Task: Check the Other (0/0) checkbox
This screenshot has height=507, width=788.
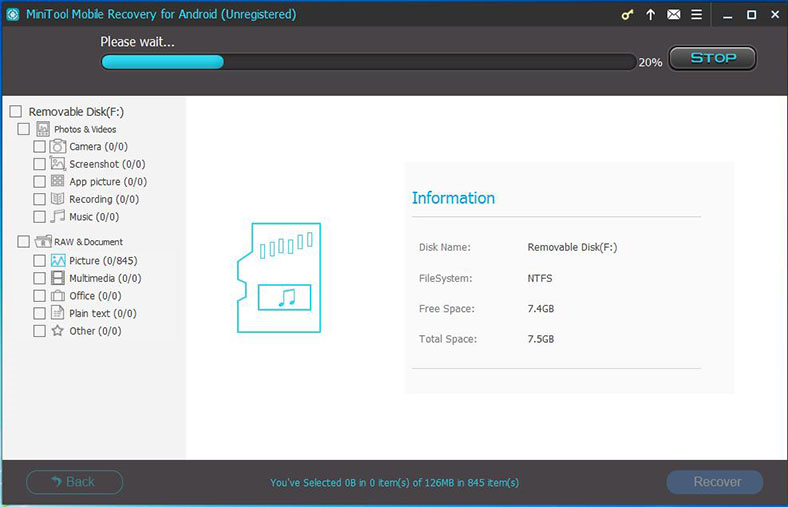Action: (39, 331)
